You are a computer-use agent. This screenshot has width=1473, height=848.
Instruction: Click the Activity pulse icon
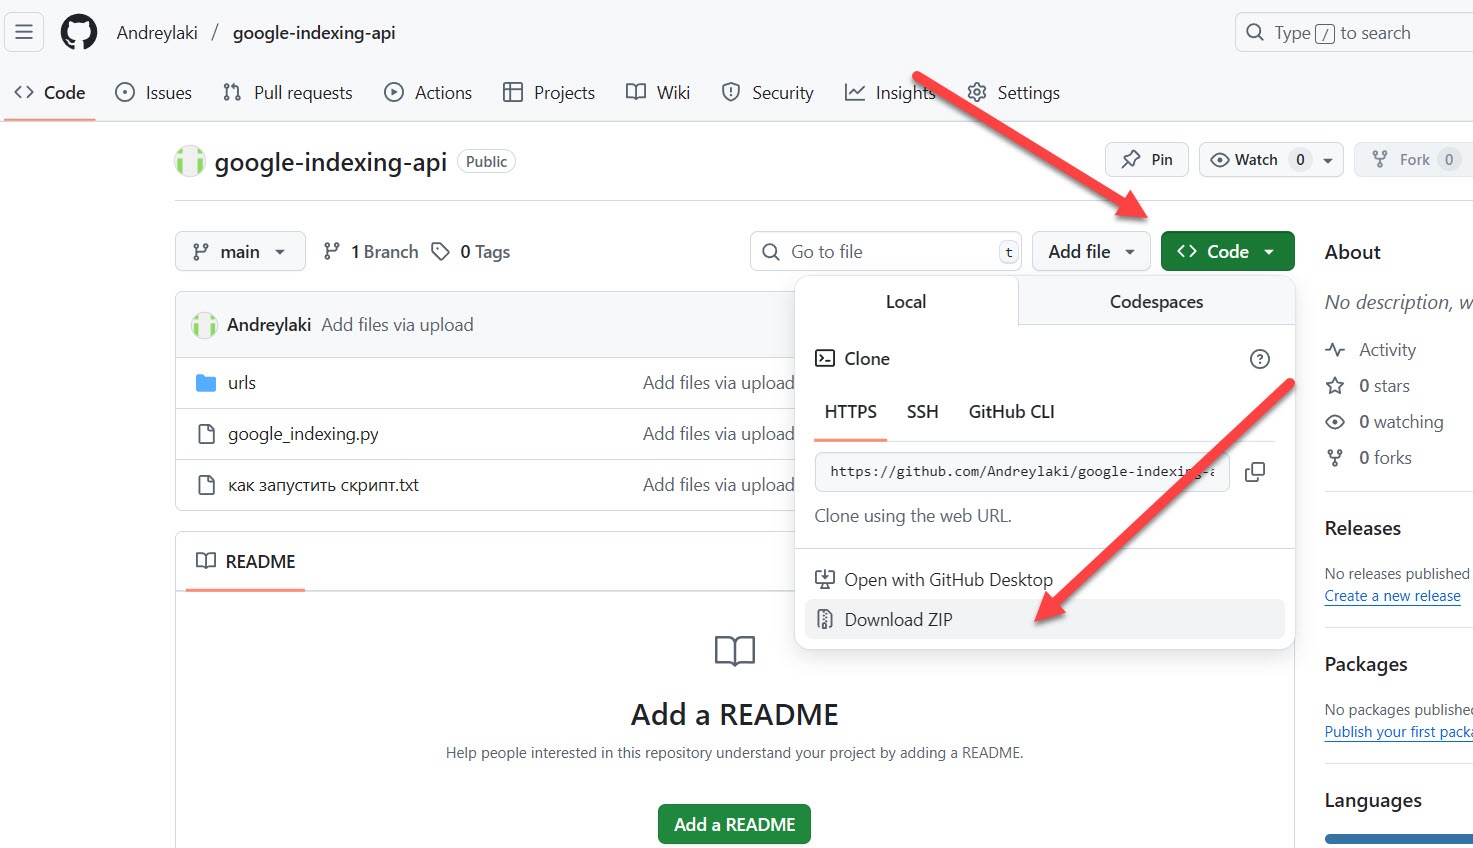(1335, 350)
